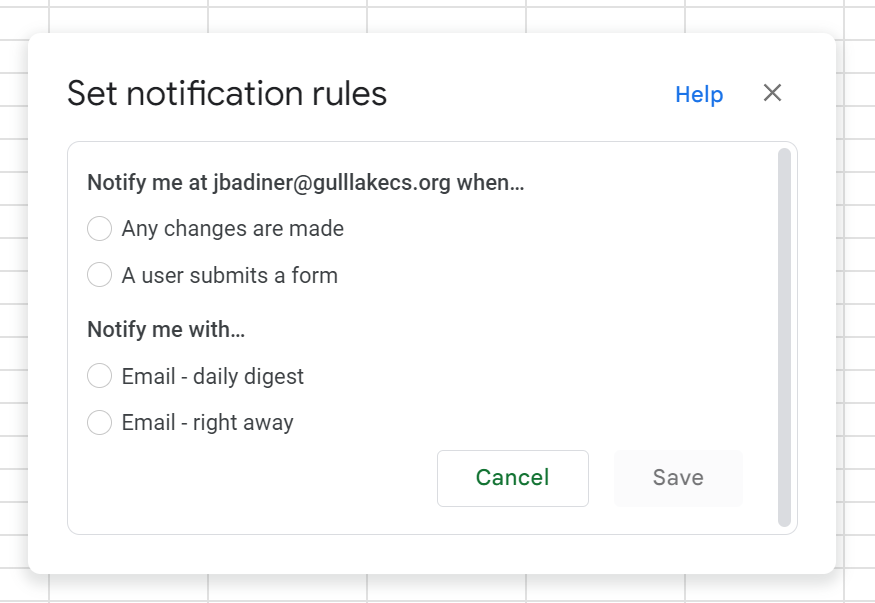Click the "Notify me with…" heading
Image resolution: width=875 pixels, height=603 pixels.
[166, 330]
